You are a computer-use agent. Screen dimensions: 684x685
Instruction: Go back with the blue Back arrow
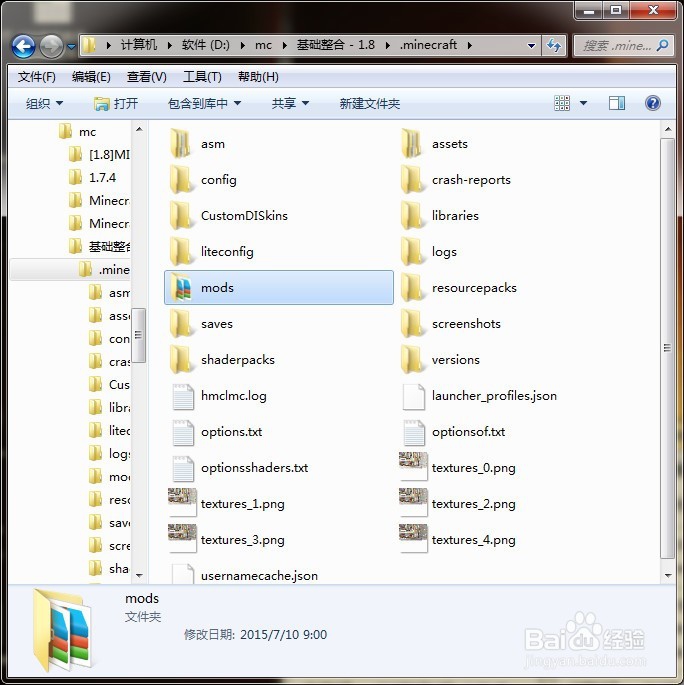[23, 46]
